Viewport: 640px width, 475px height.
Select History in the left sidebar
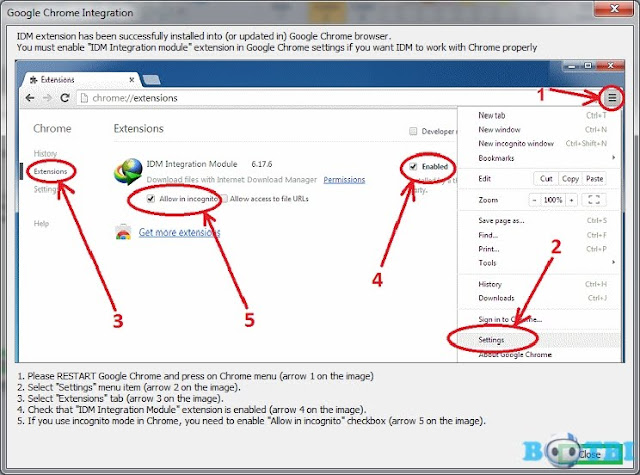[x=45, y=153]
